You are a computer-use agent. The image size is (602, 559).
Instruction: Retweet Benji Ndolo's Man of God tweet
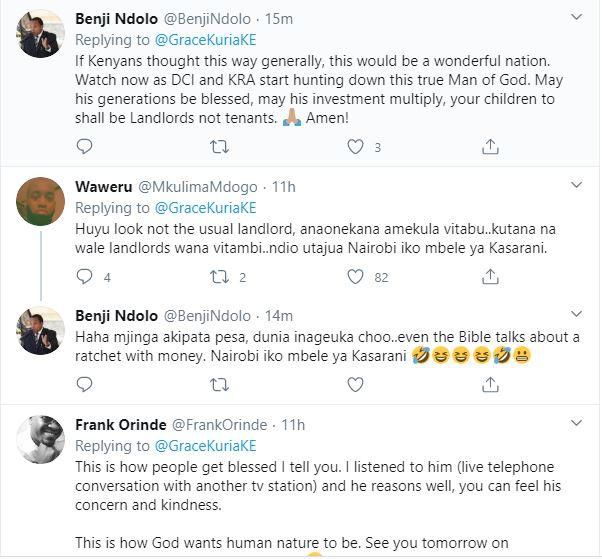220,147
